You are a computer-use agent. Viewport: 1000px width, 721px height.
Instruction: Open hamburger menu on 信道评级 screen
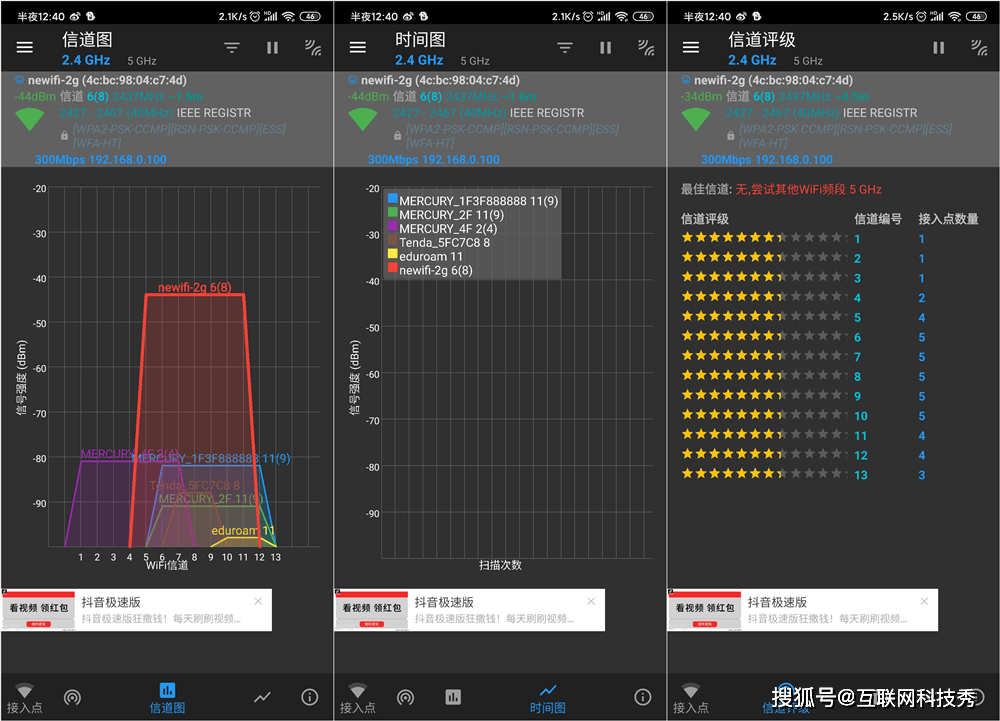(691, 48)
